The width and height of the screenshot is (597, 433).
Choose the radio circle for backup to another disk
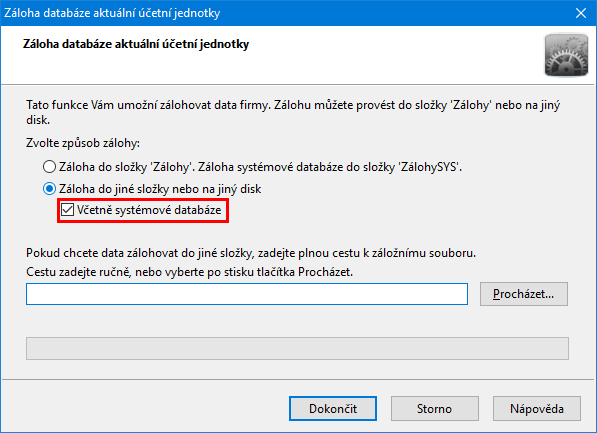click(x=49, y=189)
